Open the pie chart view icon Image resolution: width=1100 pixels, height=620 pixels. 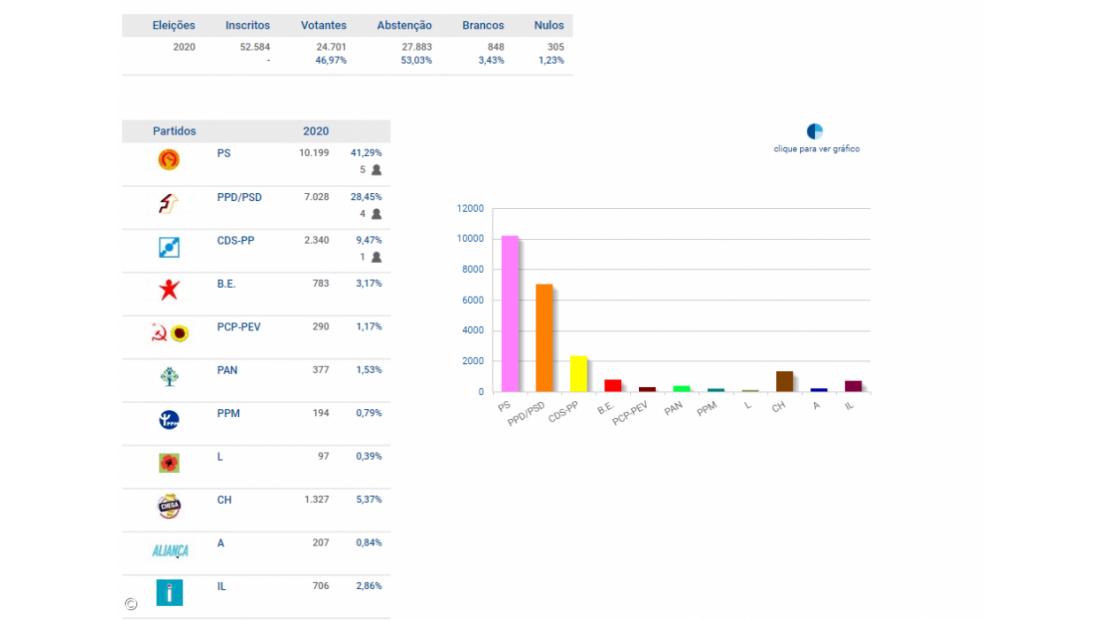(815, 131)
